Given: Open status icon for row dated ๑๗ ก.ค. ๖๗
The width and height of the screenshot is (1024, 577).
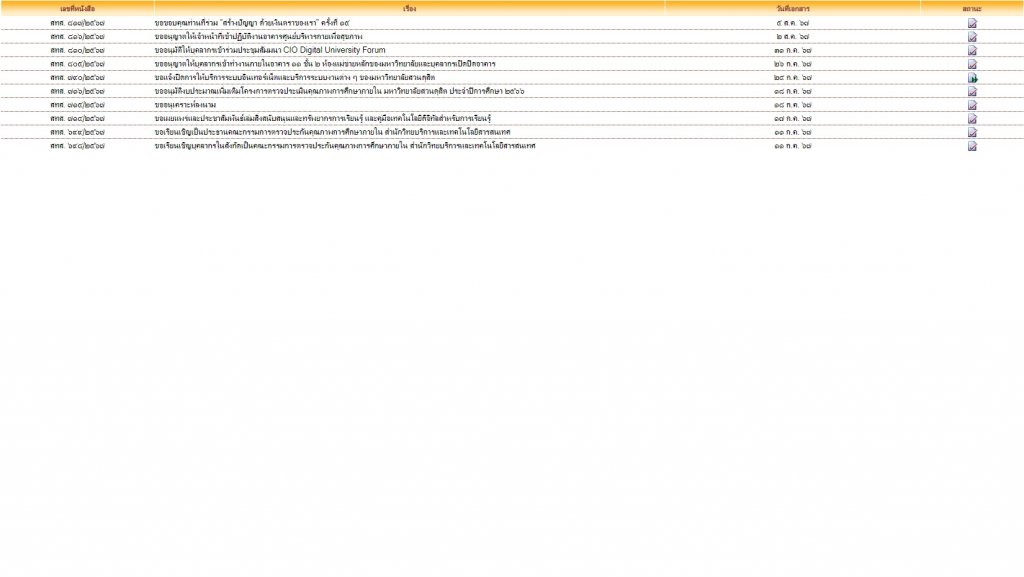Looking at the screenshot, I should [972, 119].
